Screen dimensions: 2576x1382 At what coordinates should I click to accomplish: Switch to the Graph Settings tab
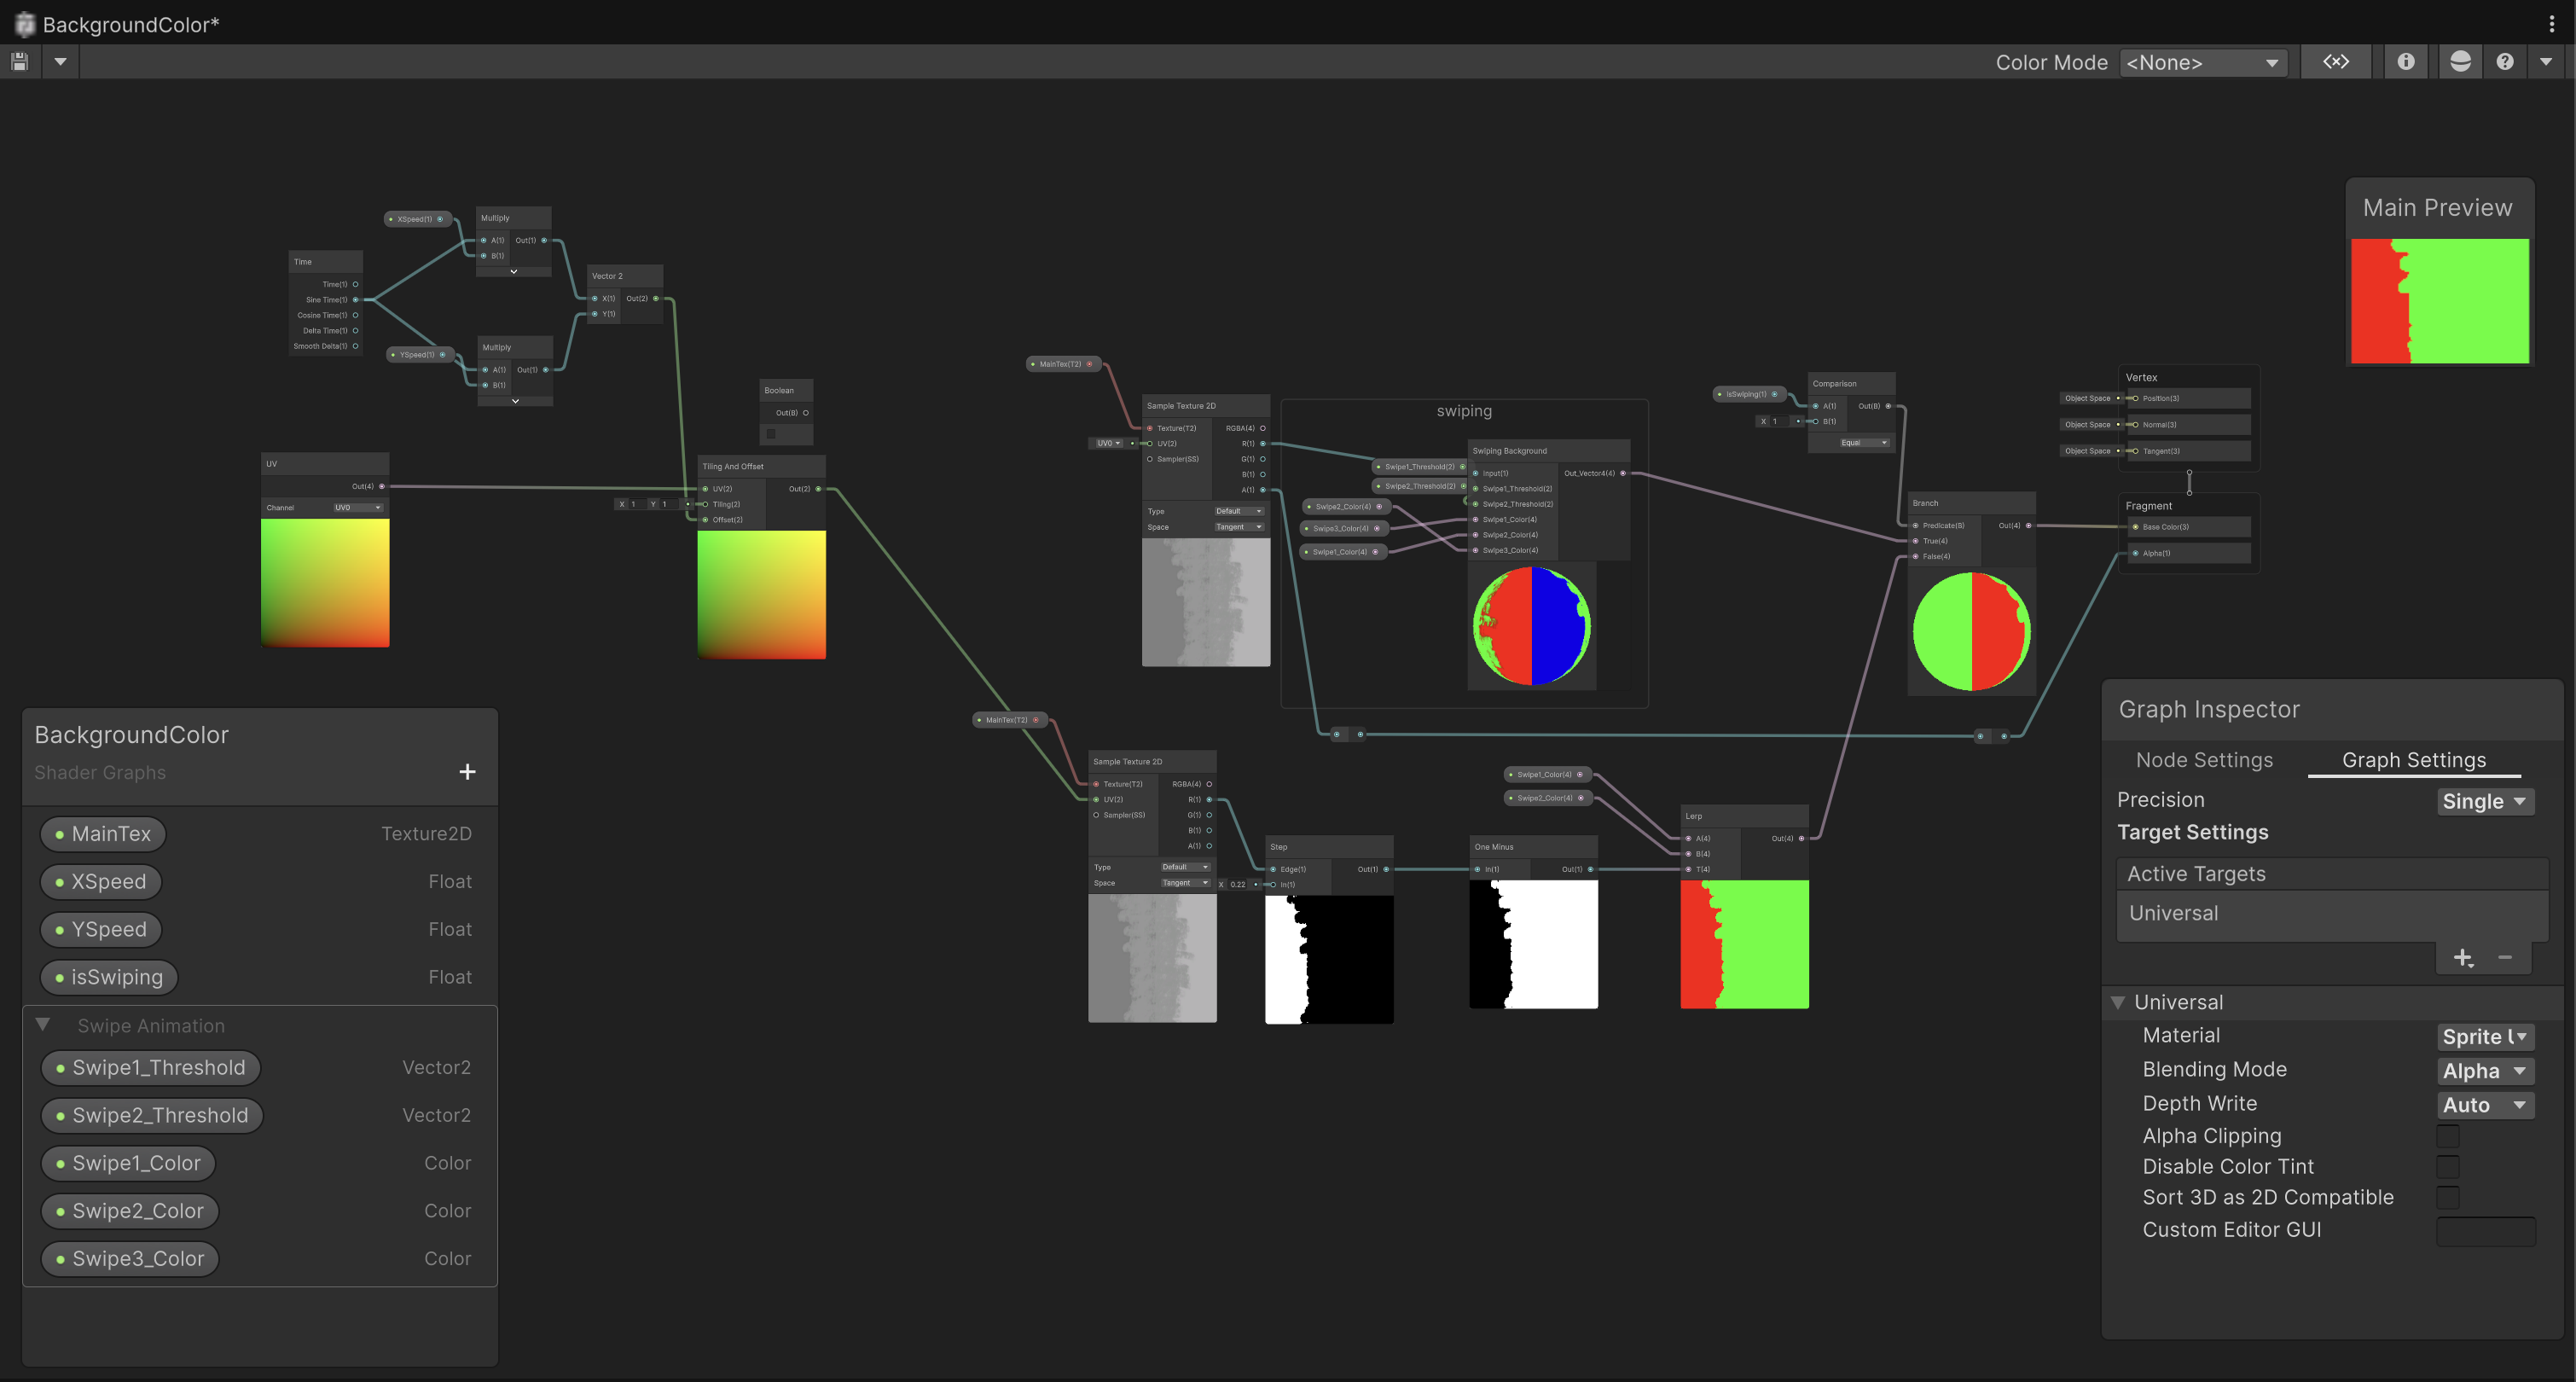point(2413,760)
